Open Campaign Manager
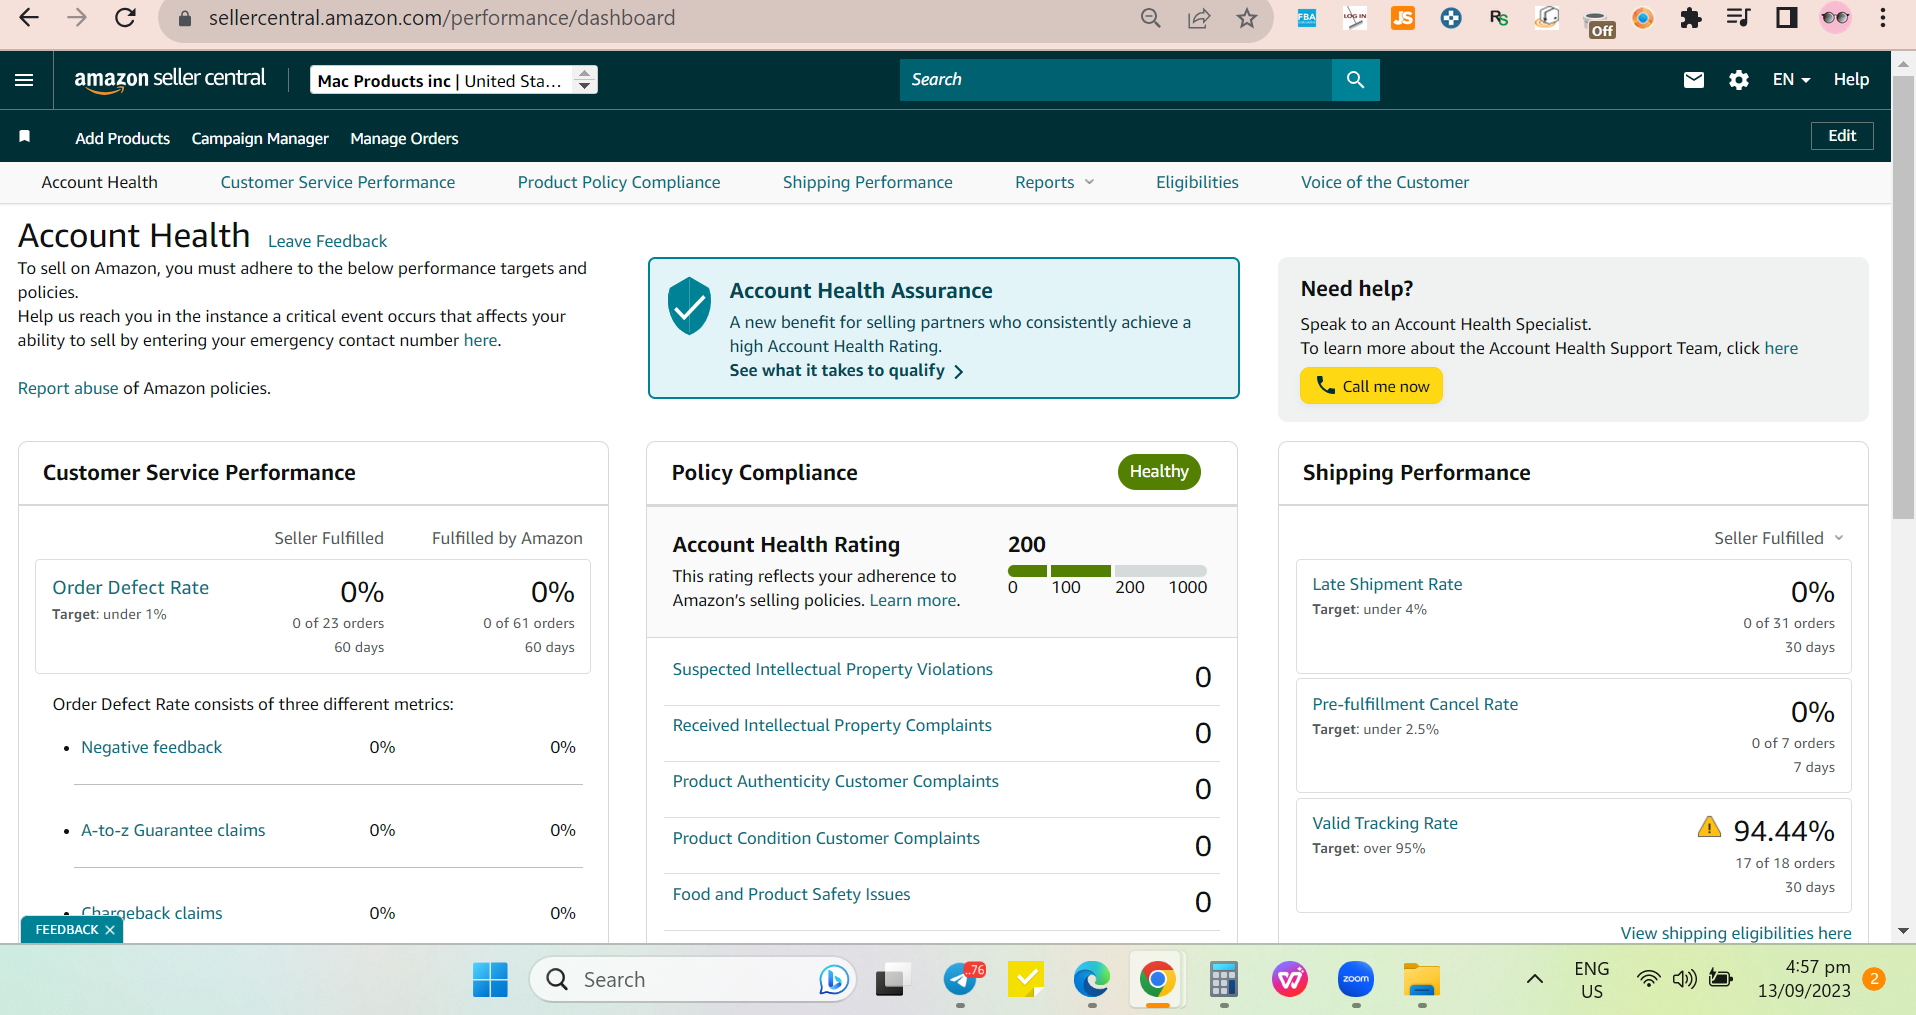The image size is (1916, 1015). click(x=260, y=138)
